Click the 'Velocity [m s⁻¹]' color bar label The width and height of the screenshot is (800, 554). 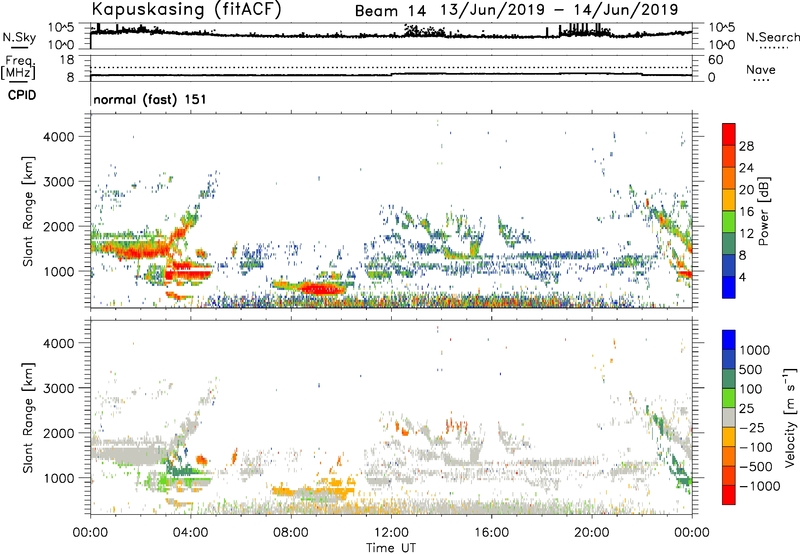click(x=790, y=417)
